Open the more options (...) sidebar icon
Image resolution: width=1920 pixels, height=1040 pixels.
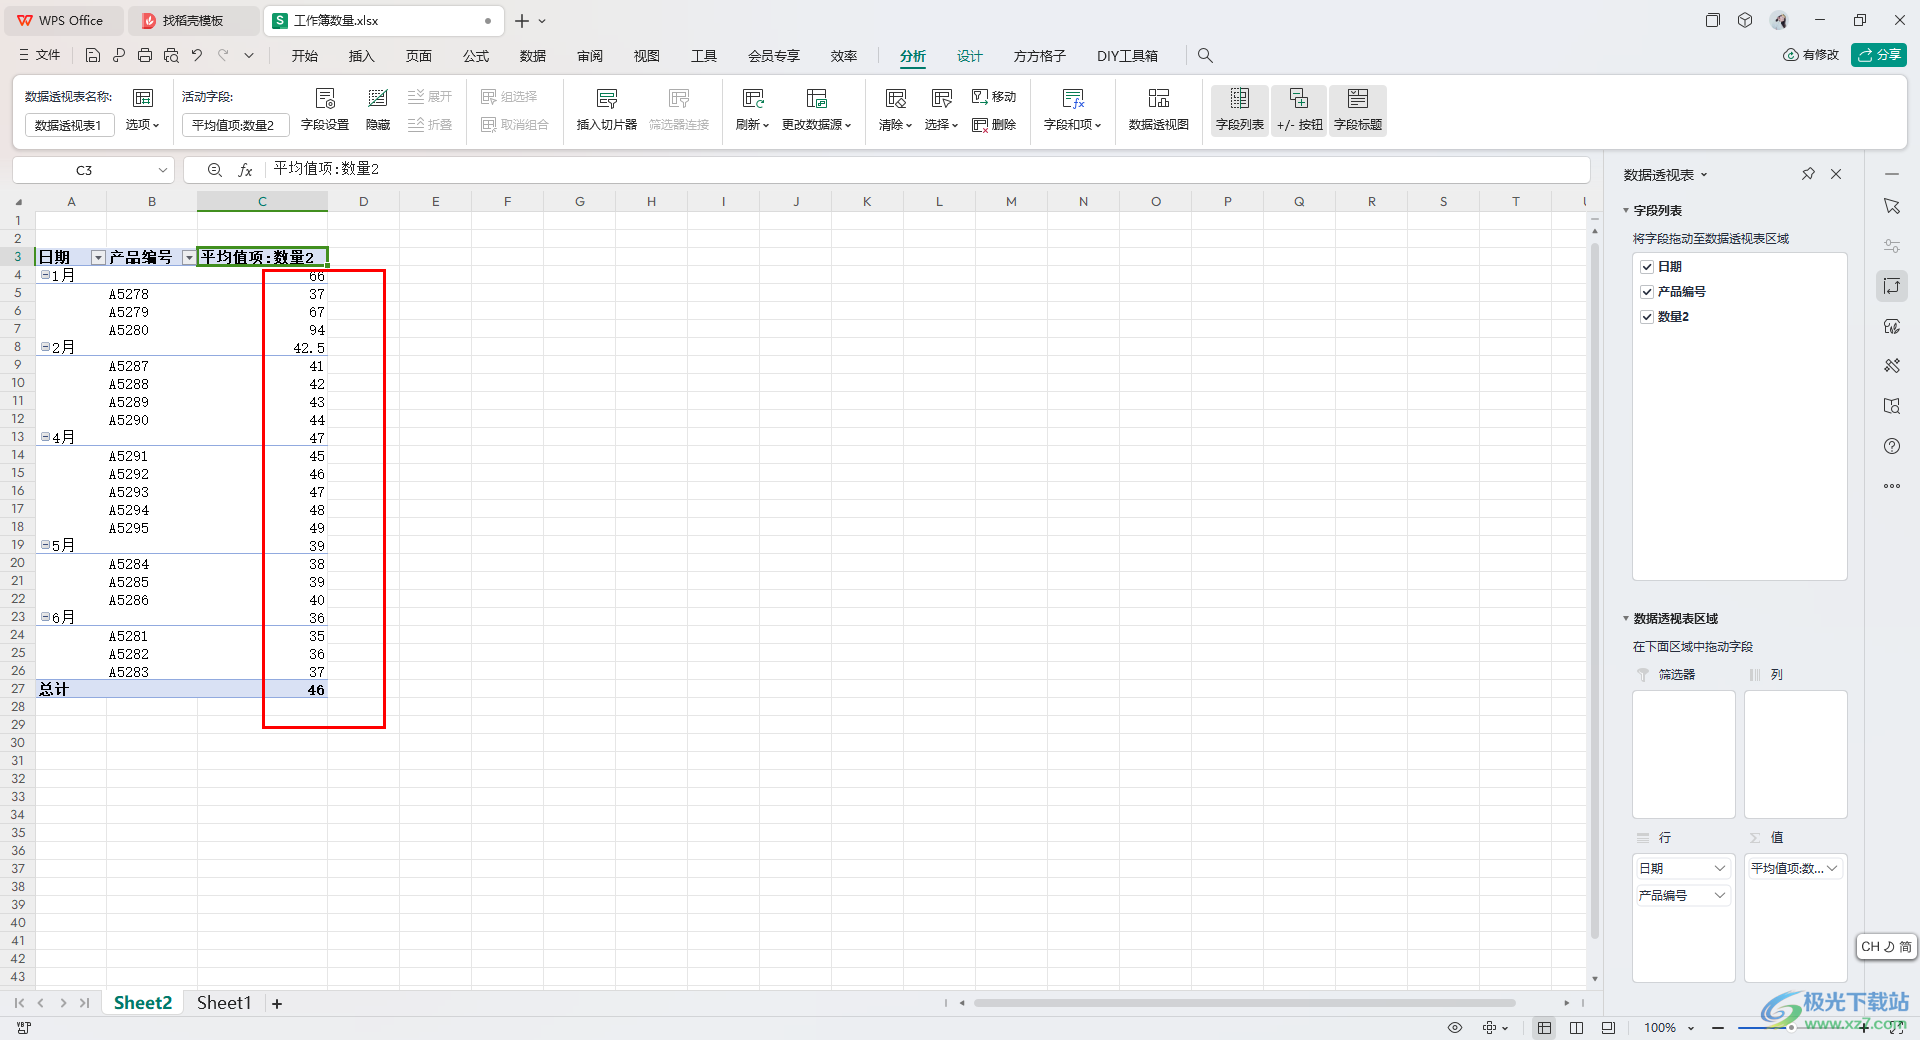click(1892, 486)
